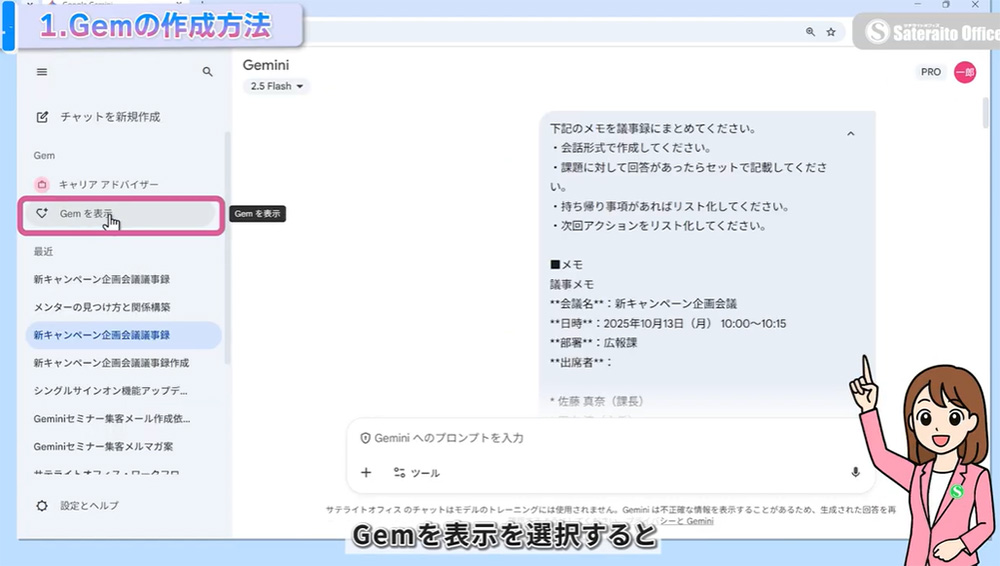Viewport: 1000px width, 566px height.
Task: Open the 2.5 Flash model dropdown
Action: point(276,86)
